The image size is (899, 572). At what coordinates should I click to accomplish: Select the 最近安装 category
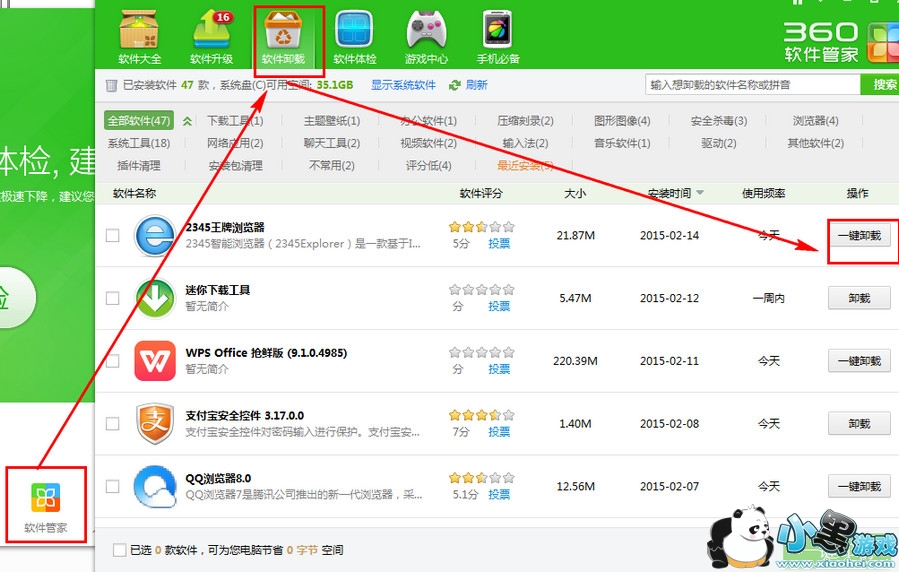click(525, 166)
